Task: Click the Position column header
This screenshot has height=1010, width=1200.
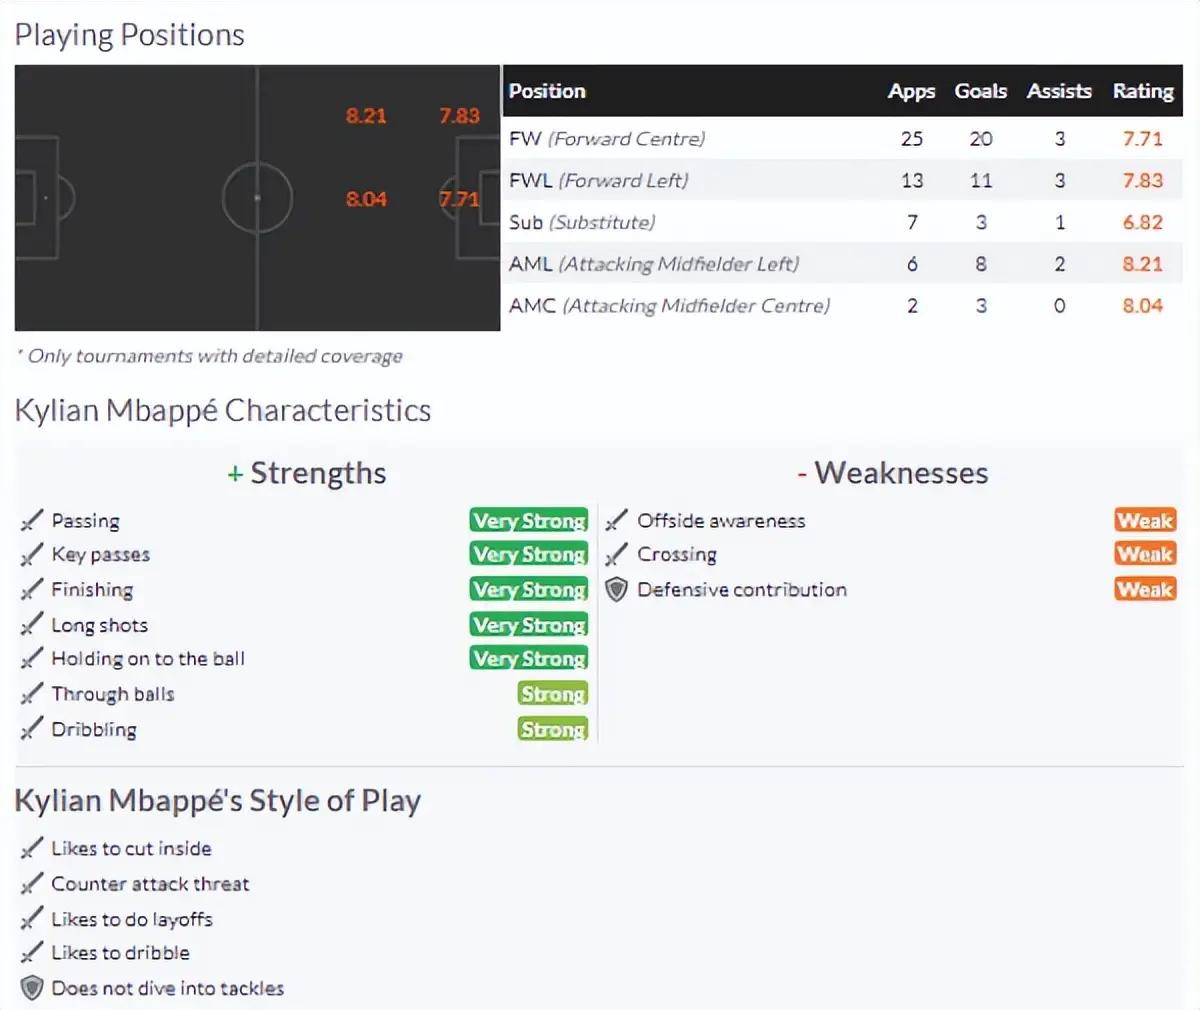Action: (547, 91)
